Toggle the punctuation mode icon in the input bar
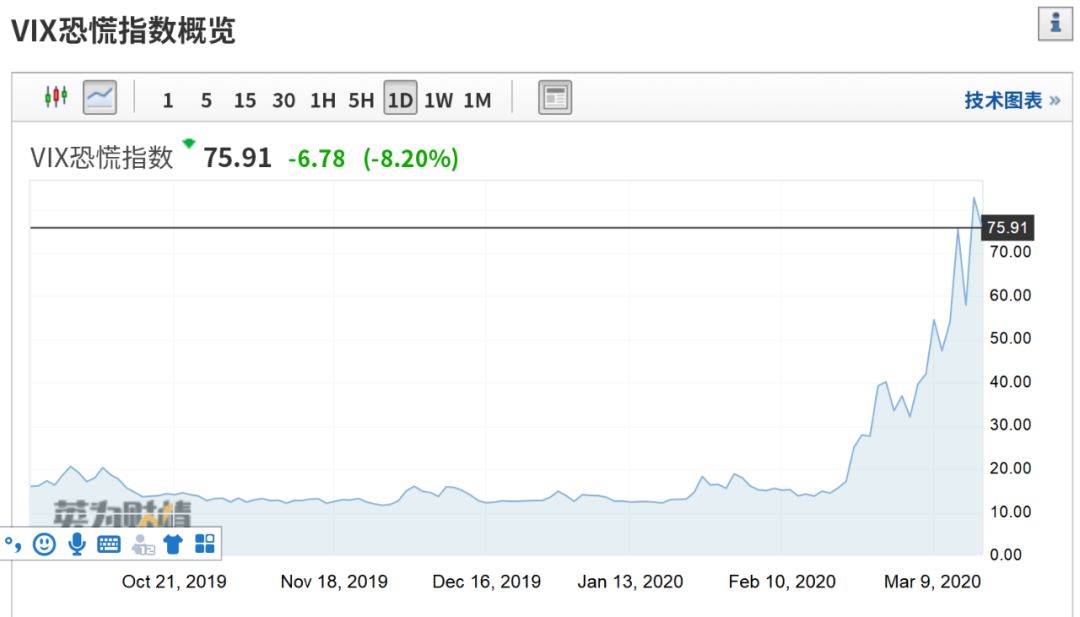 [x=13, y=545]
